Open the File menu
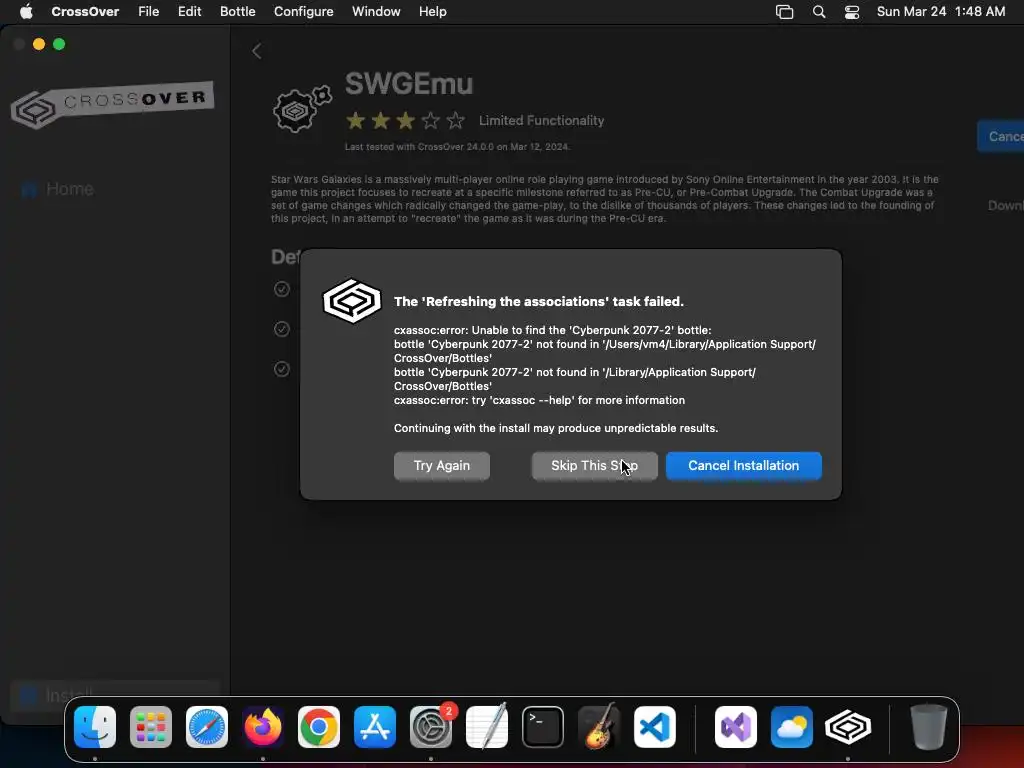Image resolution: width=1024 pixels, height=768 pixels. tap(148, 11)
